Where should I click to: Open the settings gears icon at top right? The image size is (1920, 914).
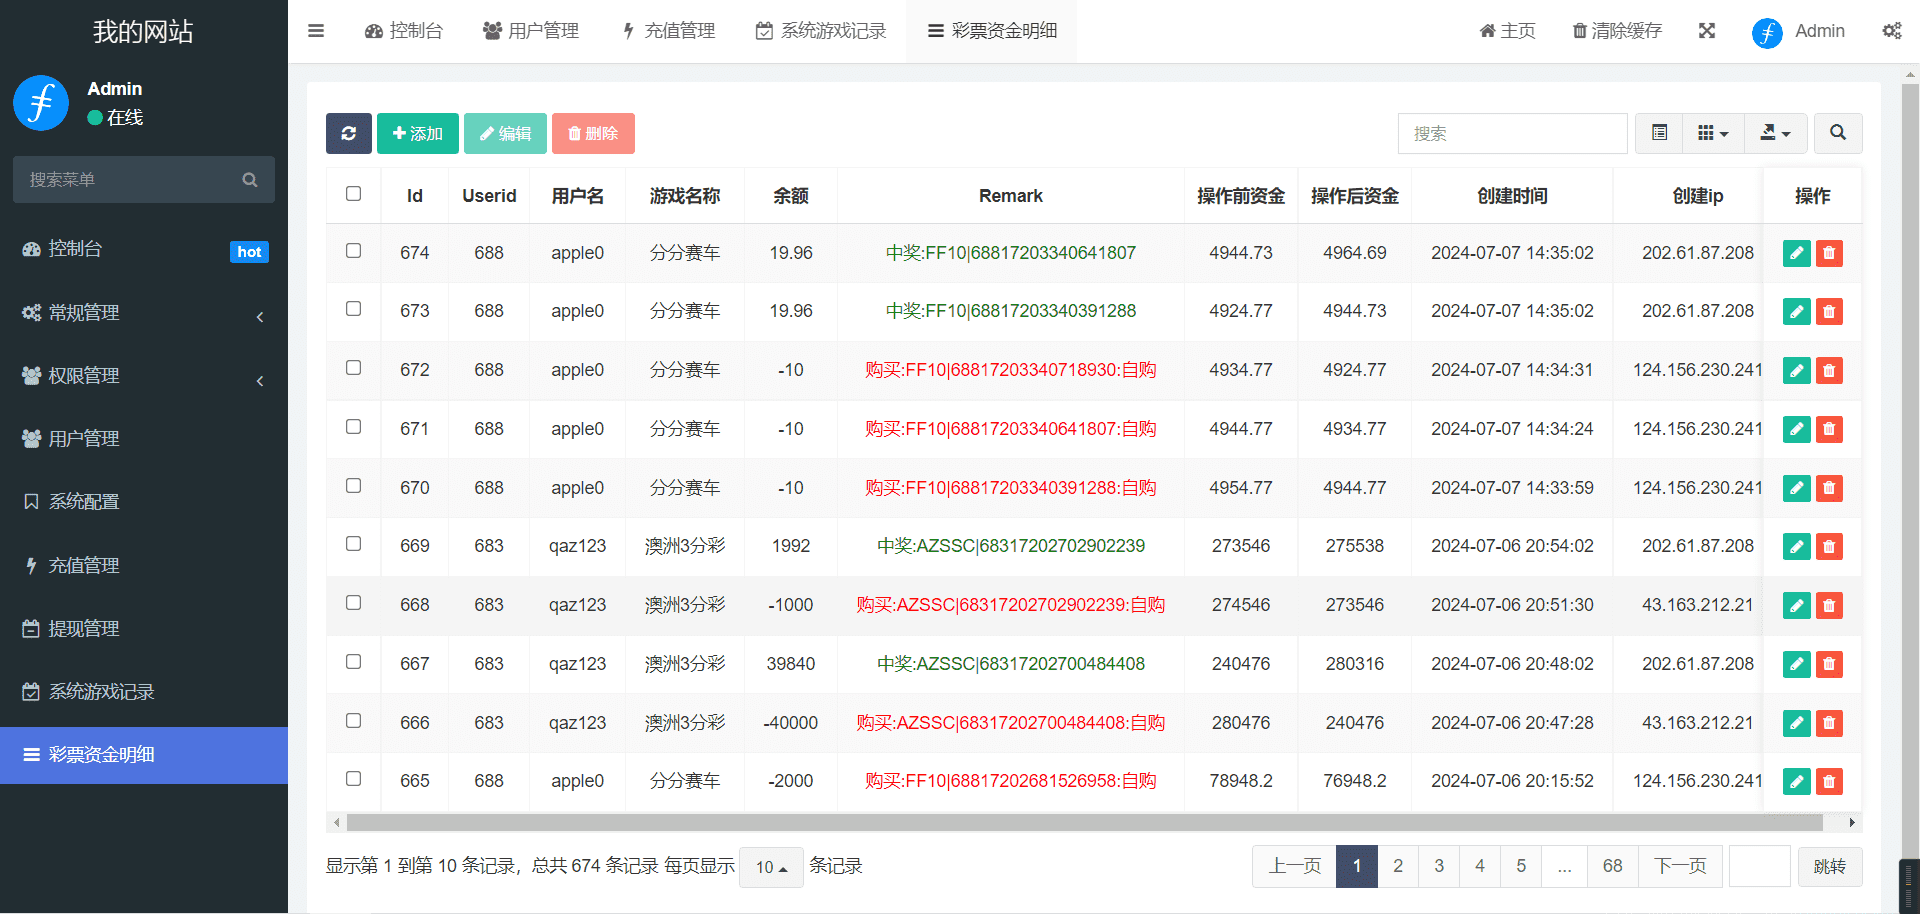(1891, 31)
